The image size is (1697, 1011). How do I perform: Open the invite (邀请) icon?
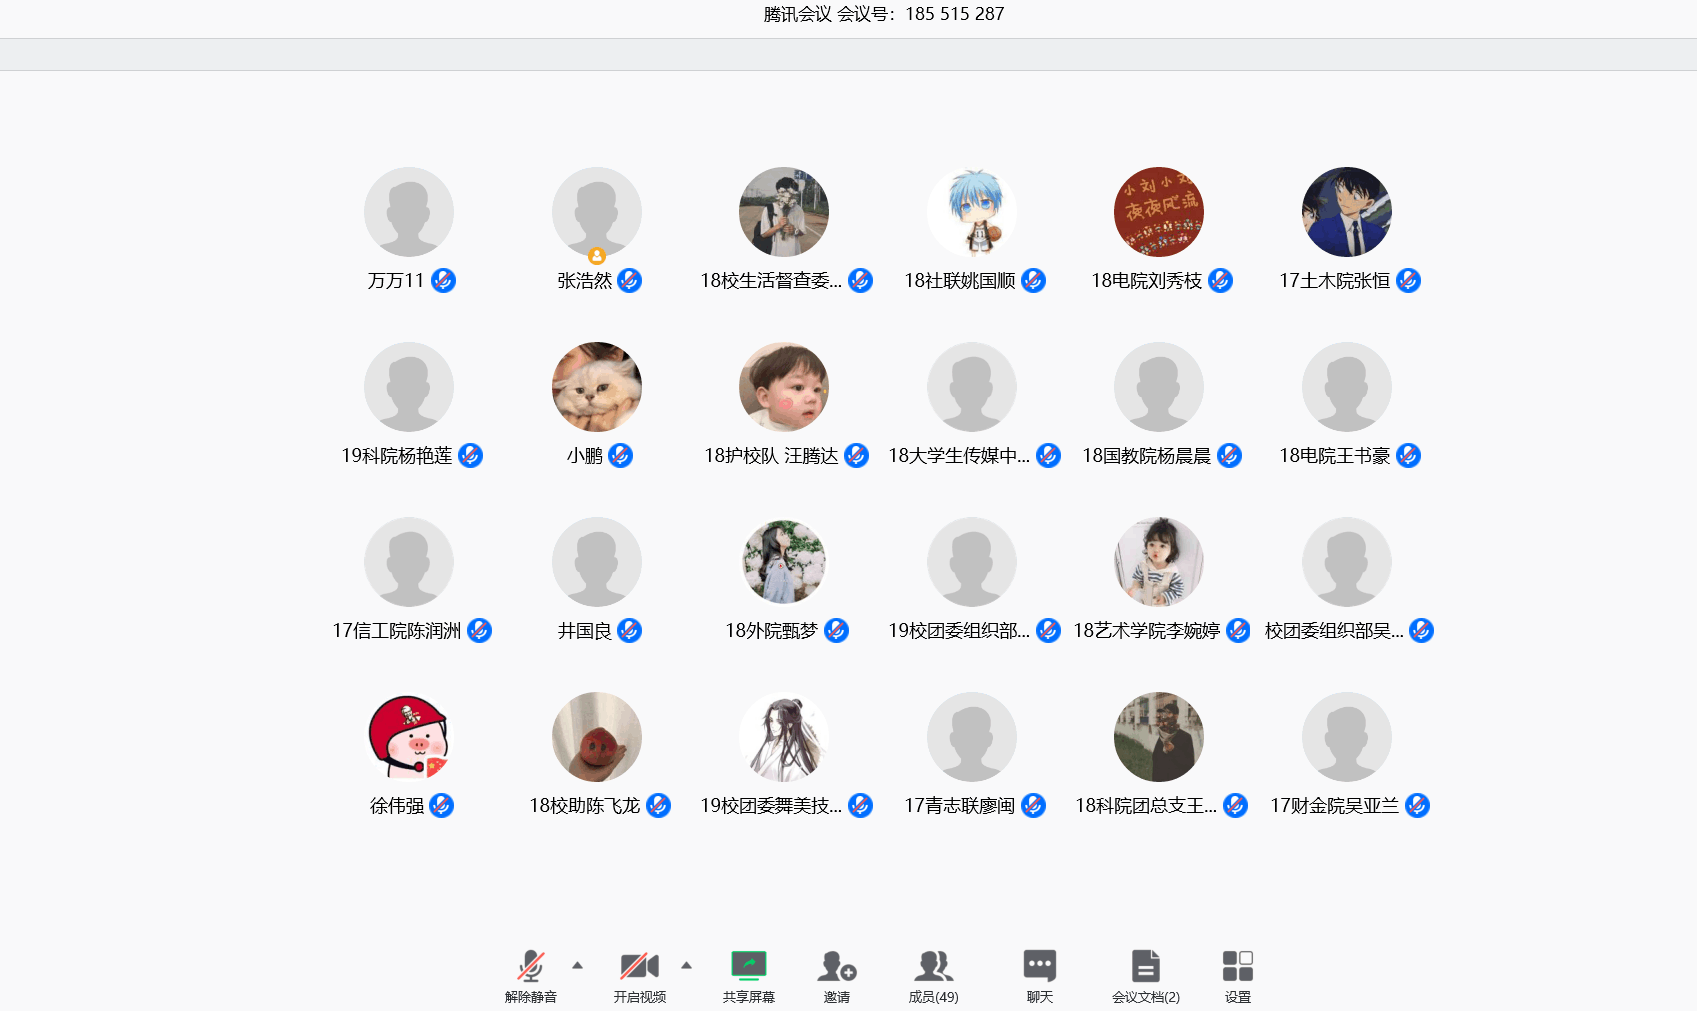coord(836,966)
